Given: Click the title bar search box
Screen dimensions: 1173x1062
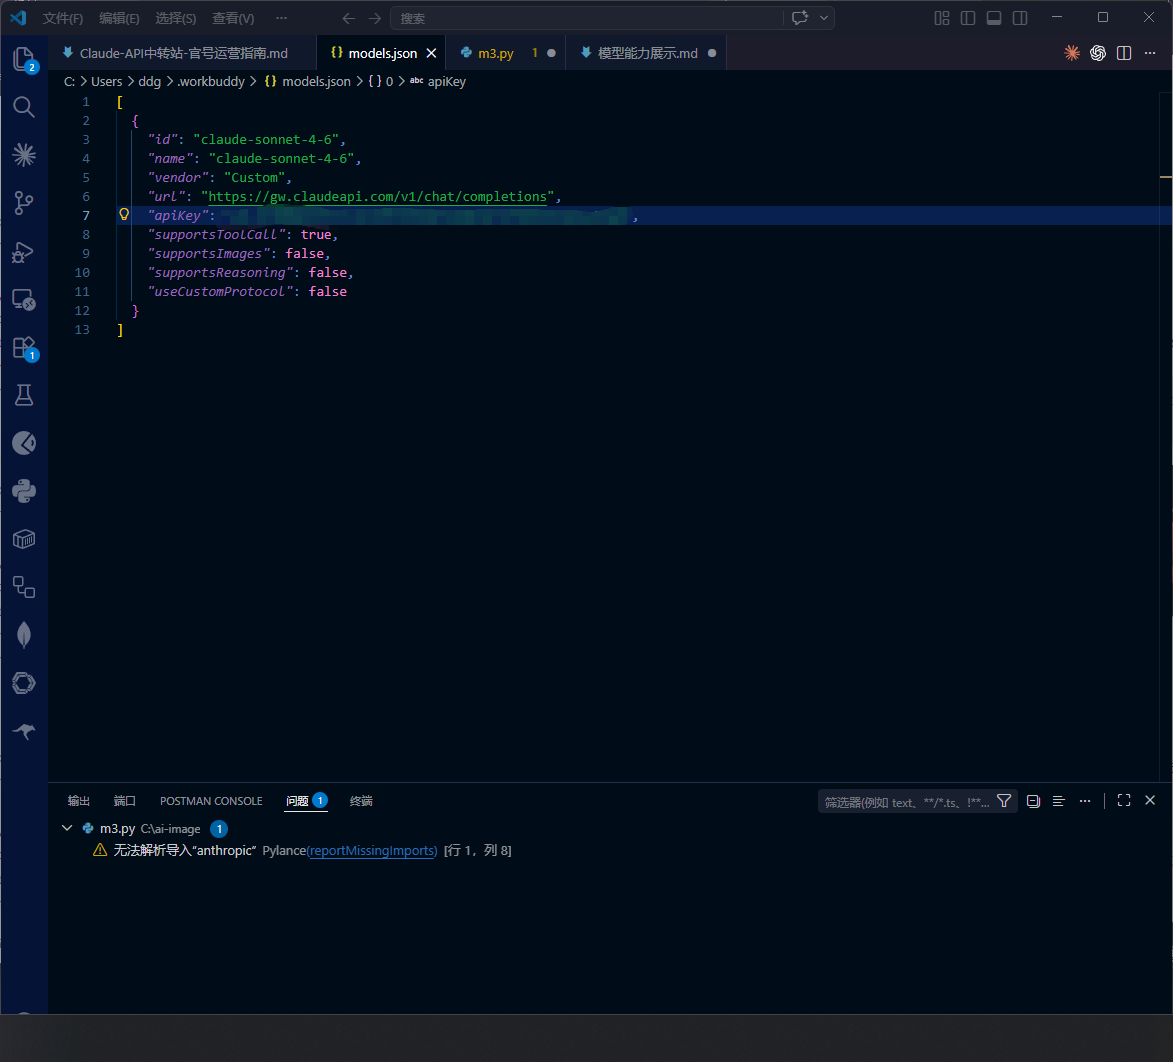Looking at the screenshot, I should [x=586, y=18].
